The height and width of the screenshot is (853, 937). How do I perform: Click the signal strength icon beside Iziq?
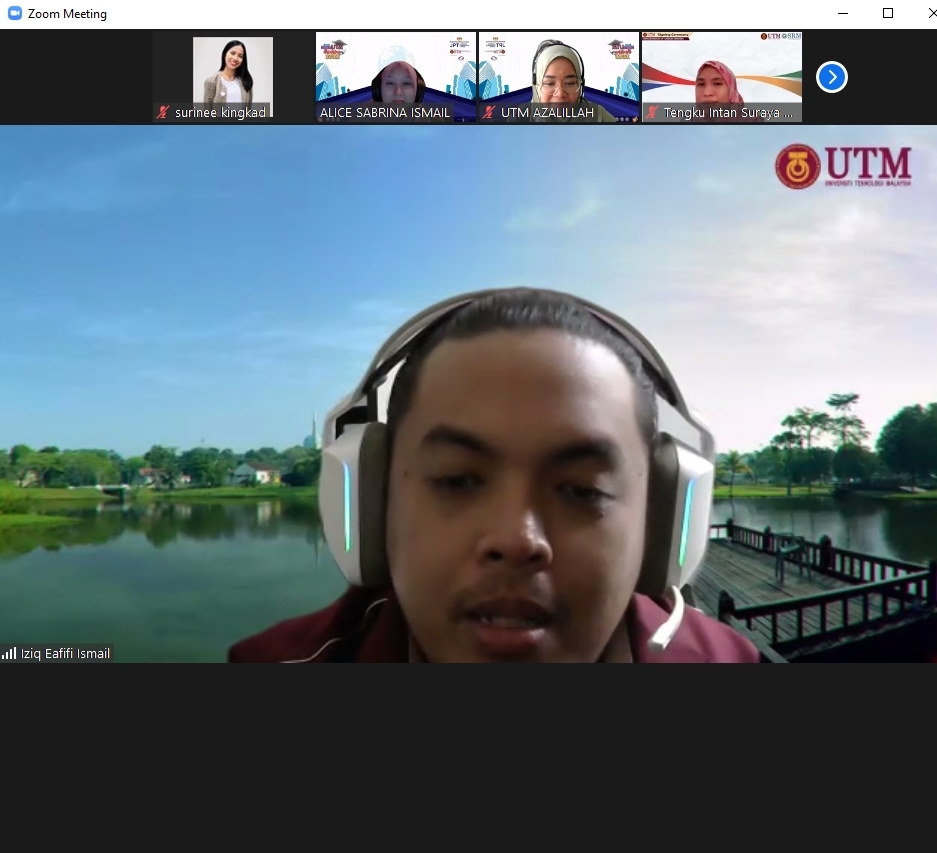(x=10, y=654)
